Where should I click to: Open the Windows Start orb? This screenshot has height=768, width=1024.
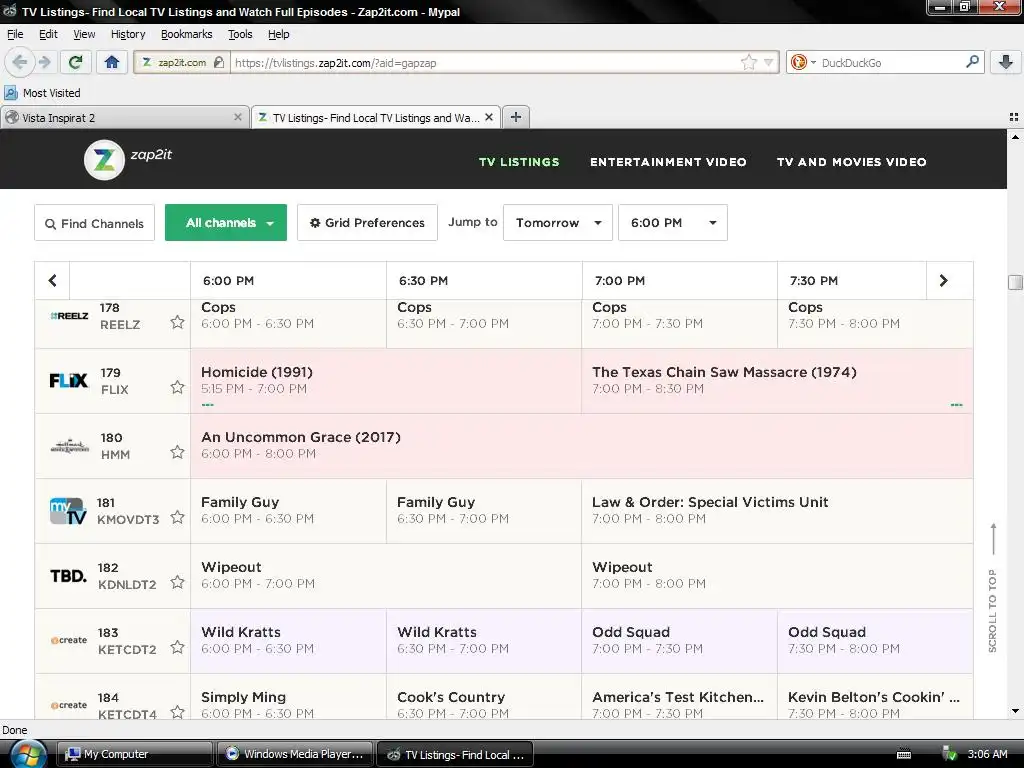click(x=26, y=754)
